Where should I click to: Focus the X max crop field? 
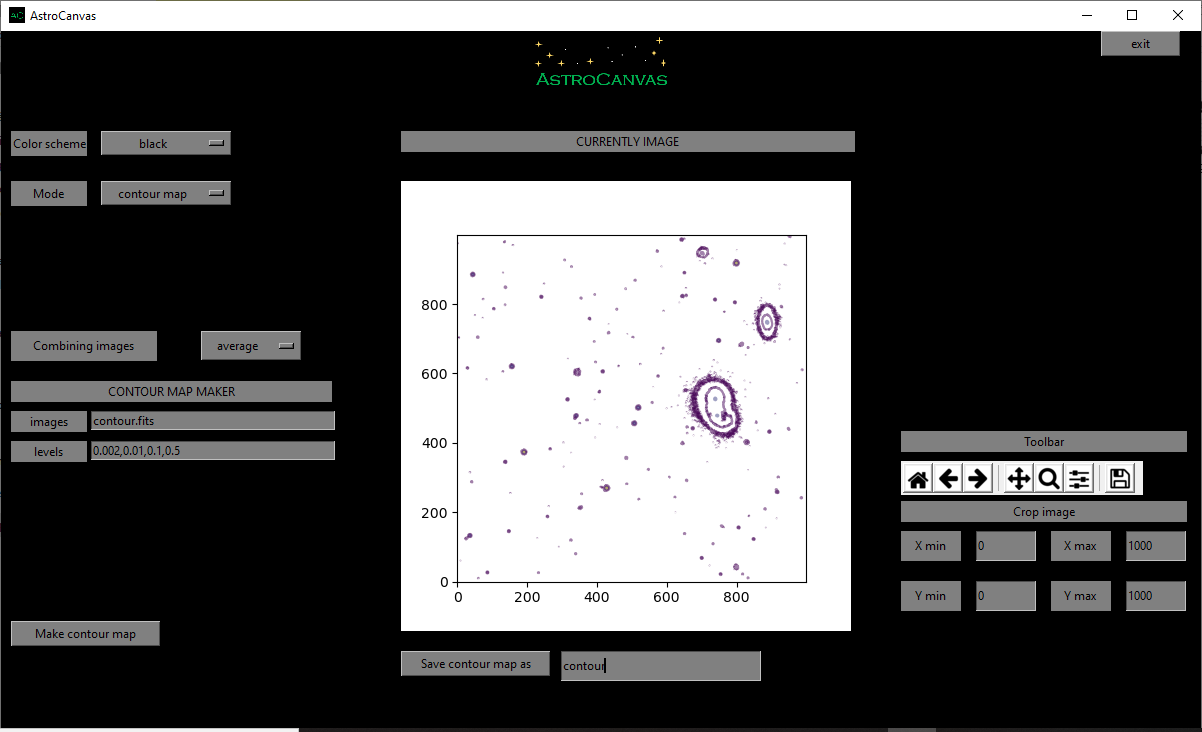click(1156, 546)
